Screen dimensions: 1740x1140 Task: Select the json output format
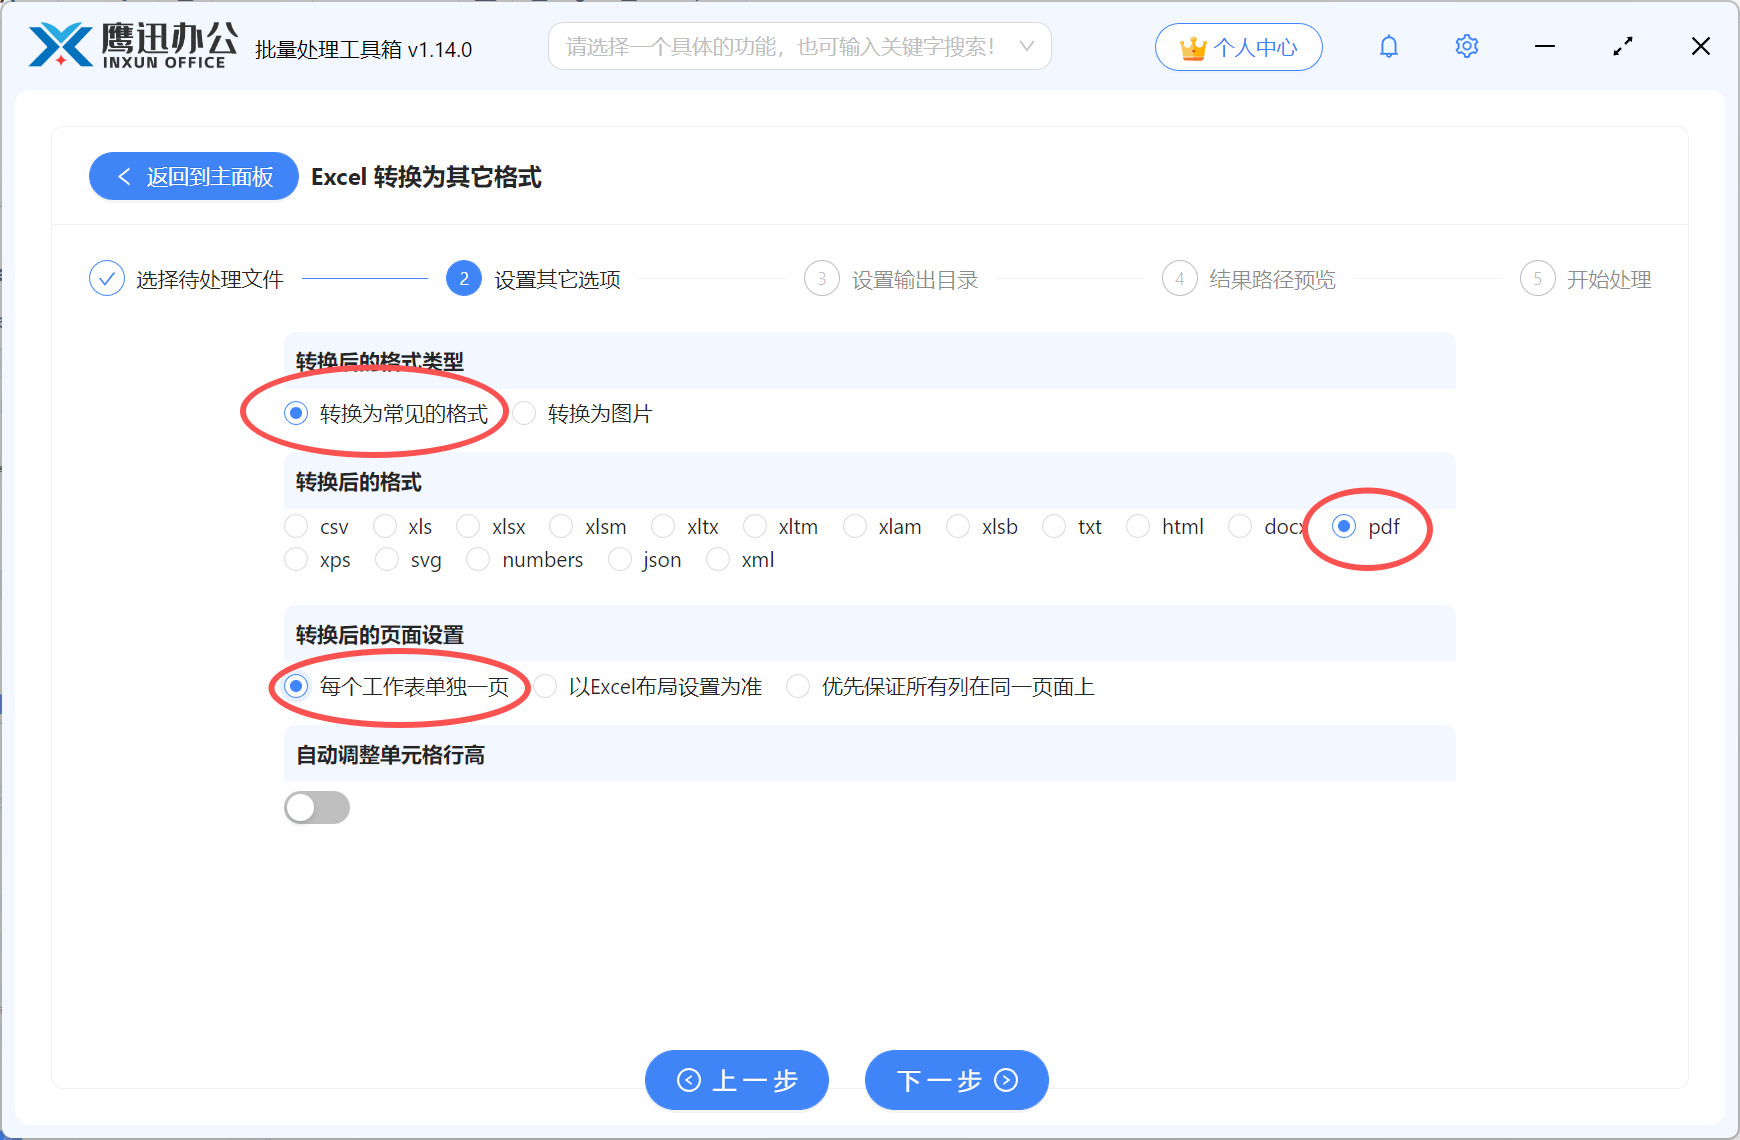click(620, 560)
